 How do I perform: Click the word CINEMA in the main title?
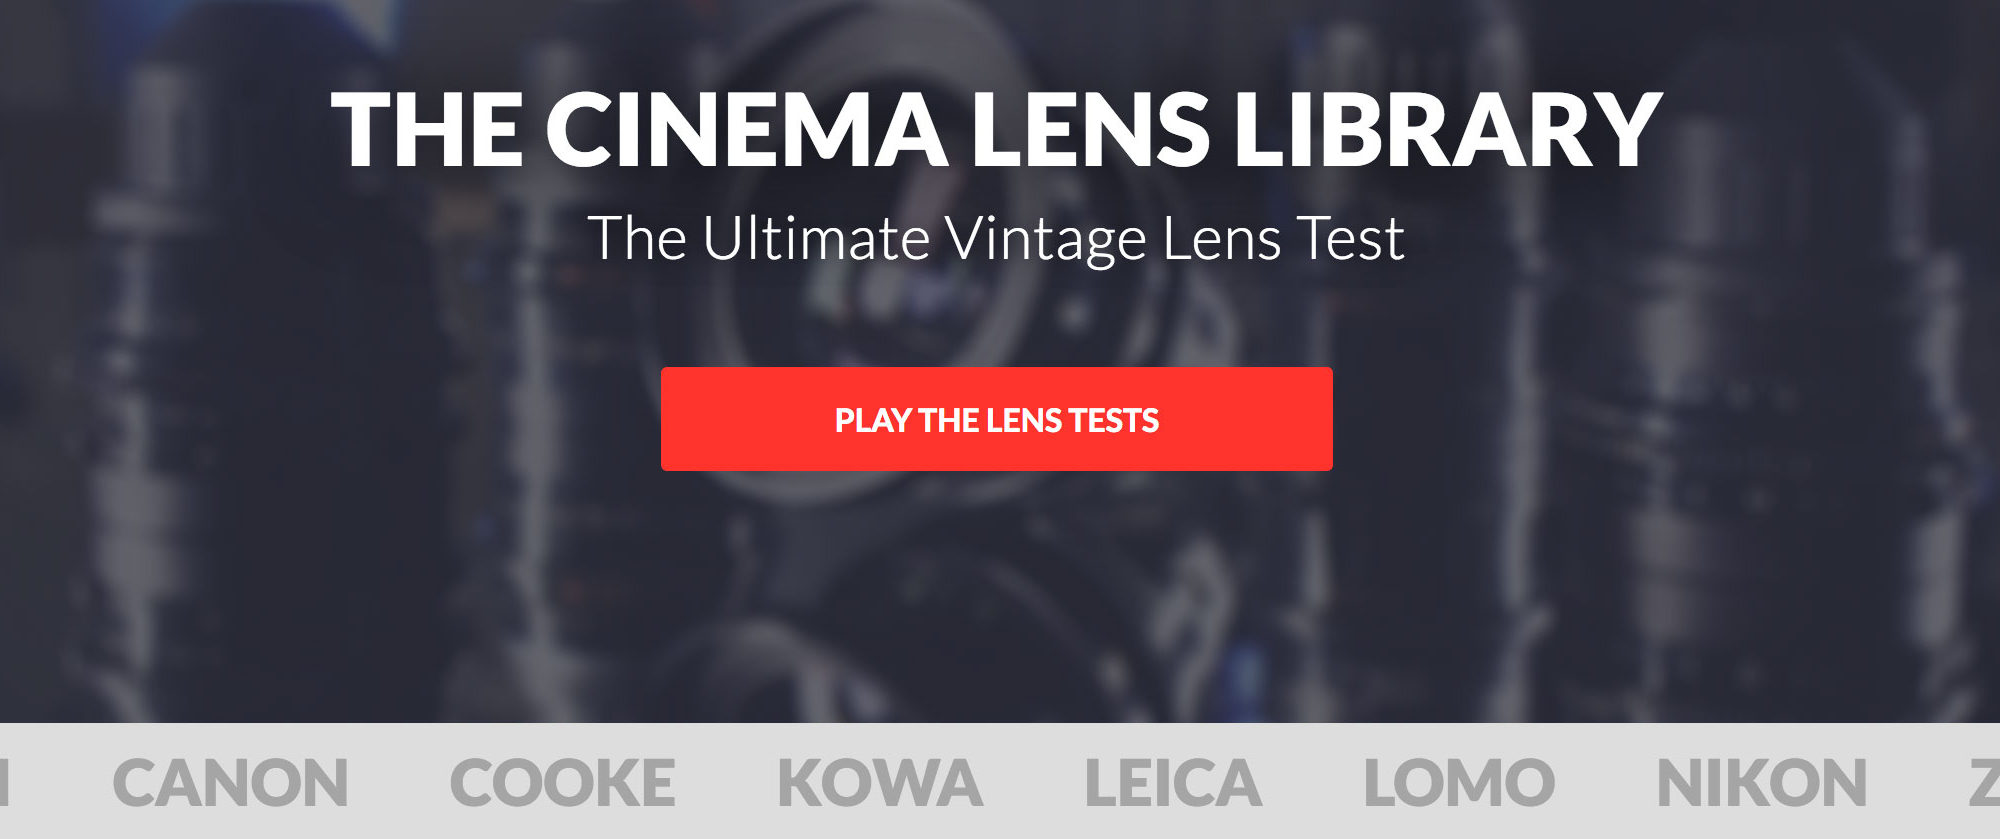[746, 130]
